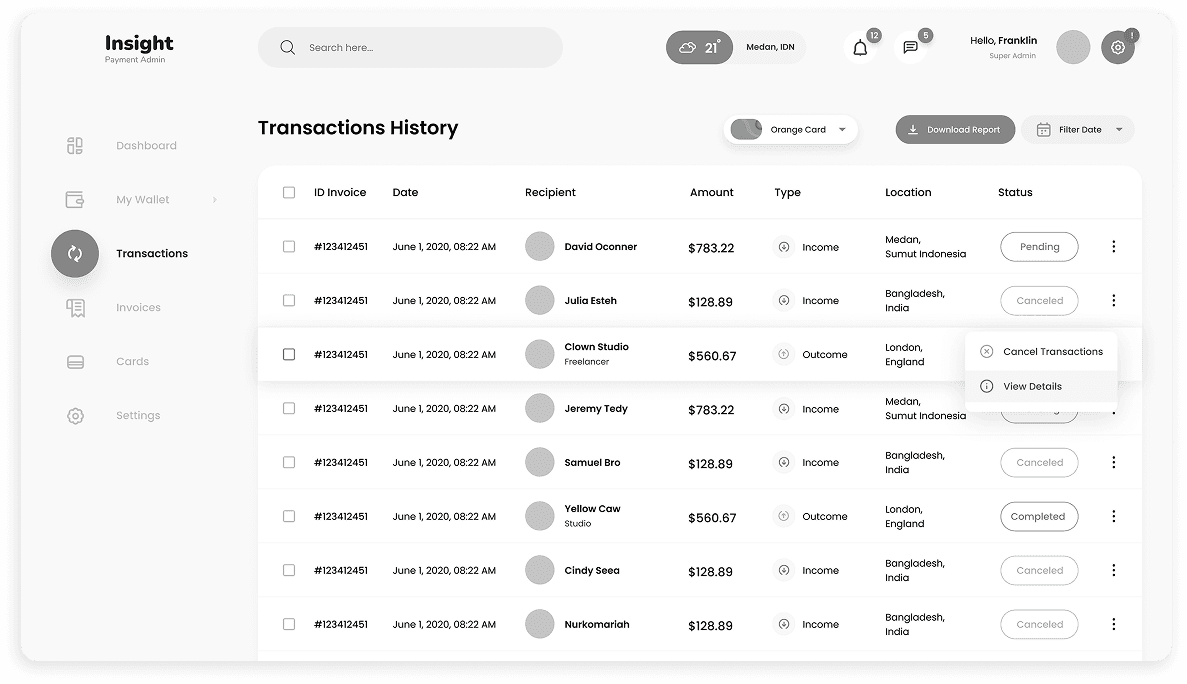Select the checkbox on David Oconner's row
Screen dimensions: 1187x684
(x=289, y=246)
